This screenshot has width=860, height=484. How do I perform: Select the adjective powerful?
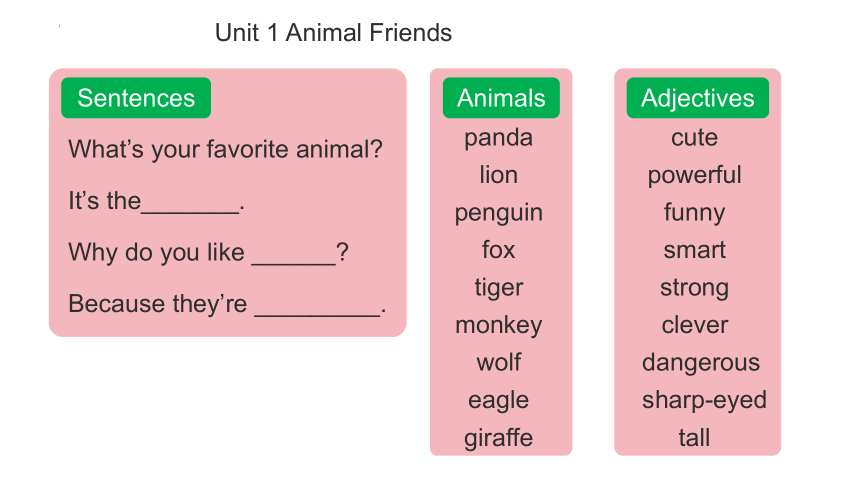tap(694, 176)
